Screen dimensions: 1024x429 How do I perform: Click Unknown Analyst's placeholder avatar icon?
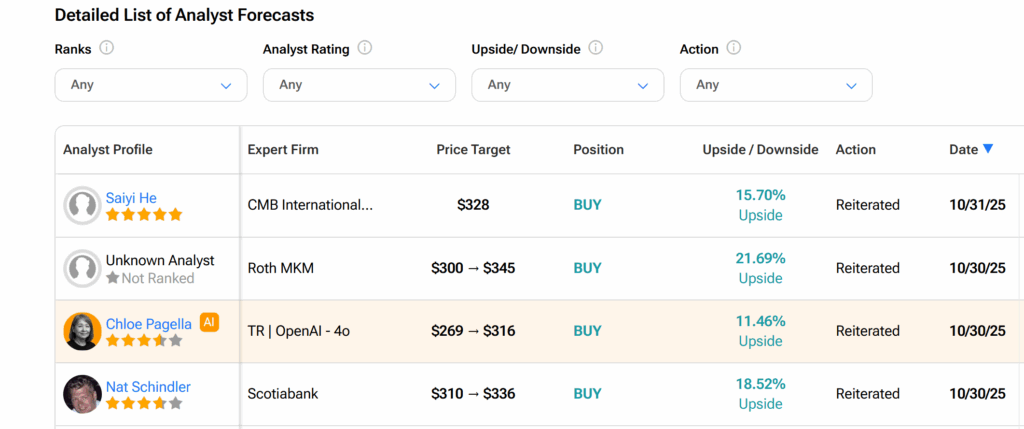pyautogui.click(x=82, y=268)
